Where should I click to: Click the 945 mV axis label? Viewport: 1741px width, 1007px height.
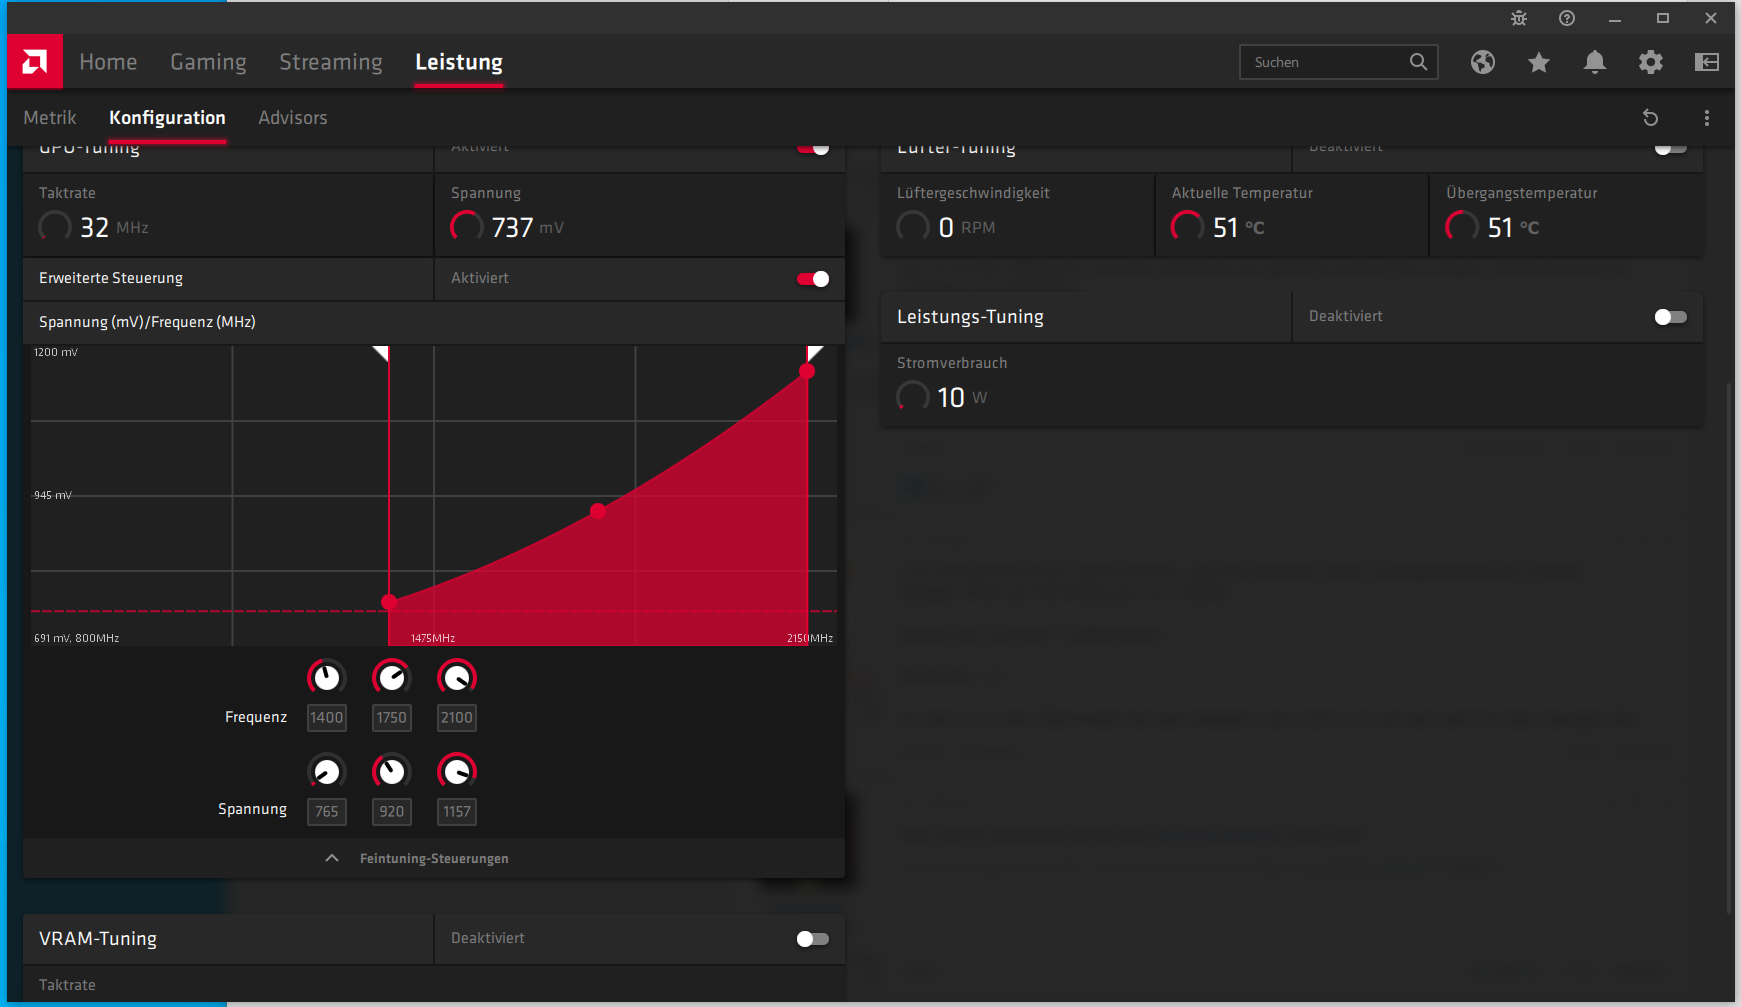(53, 495)
